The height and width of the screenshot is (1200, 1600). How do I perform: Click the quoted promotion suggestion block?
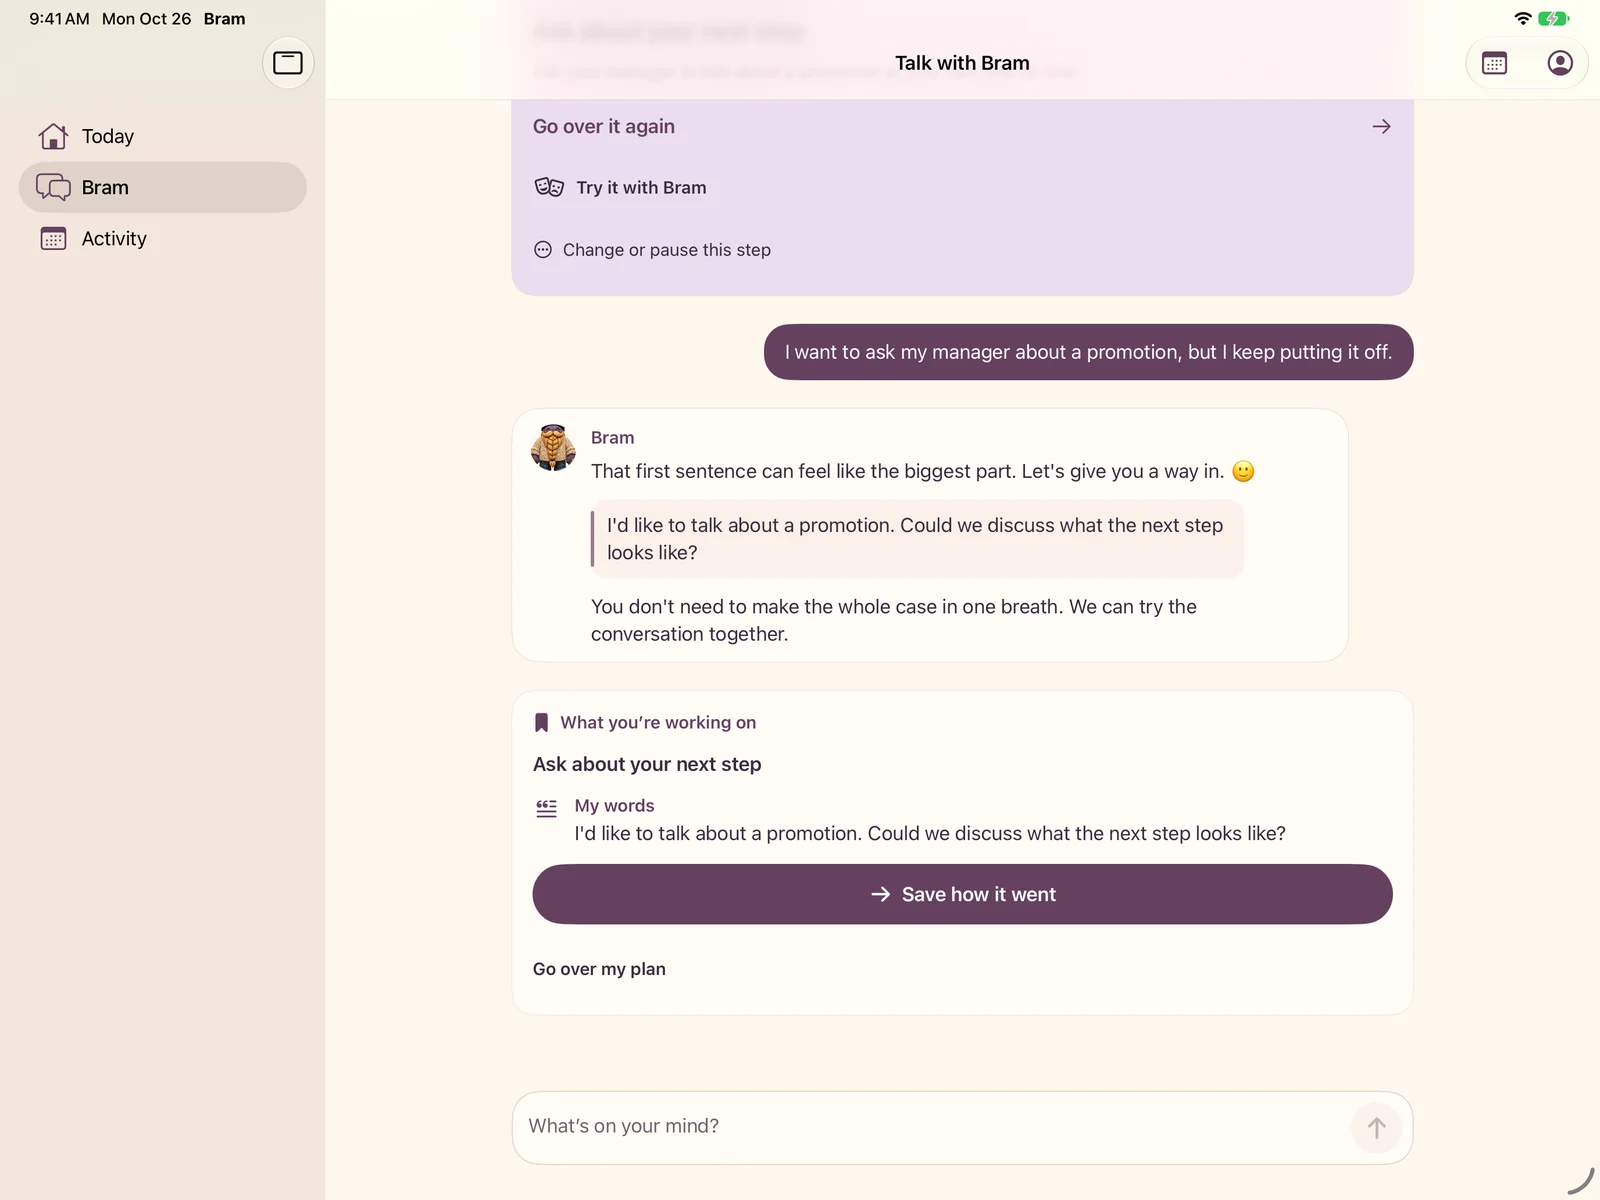917,539
